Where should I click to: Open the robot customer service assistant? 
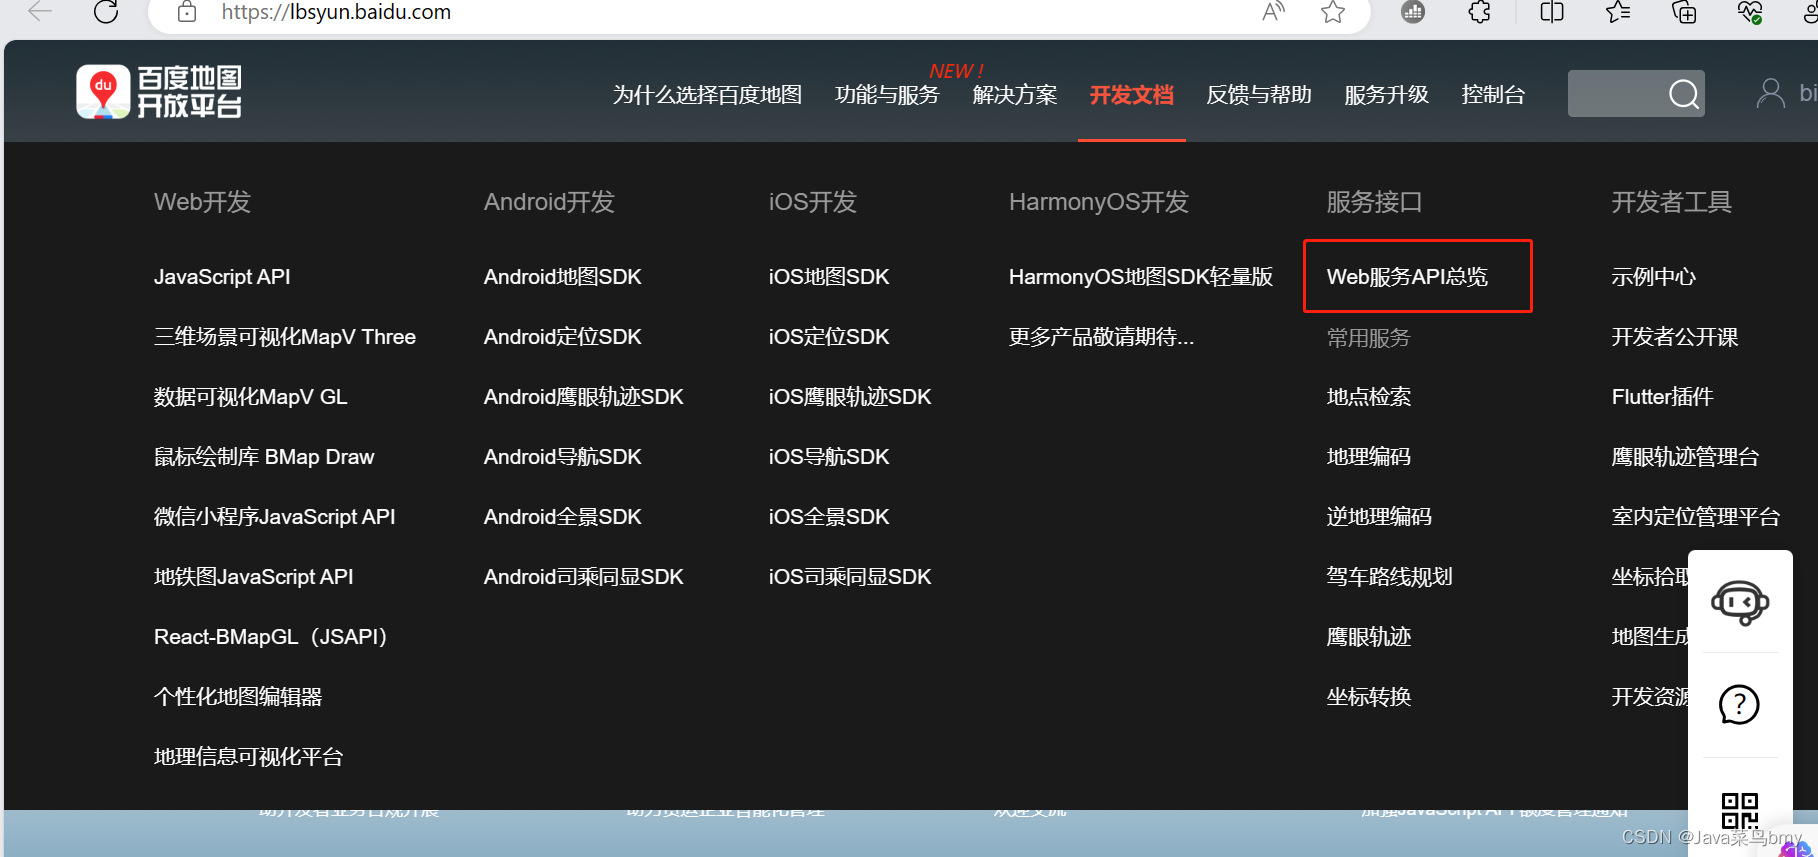(x=1740, y=603)
